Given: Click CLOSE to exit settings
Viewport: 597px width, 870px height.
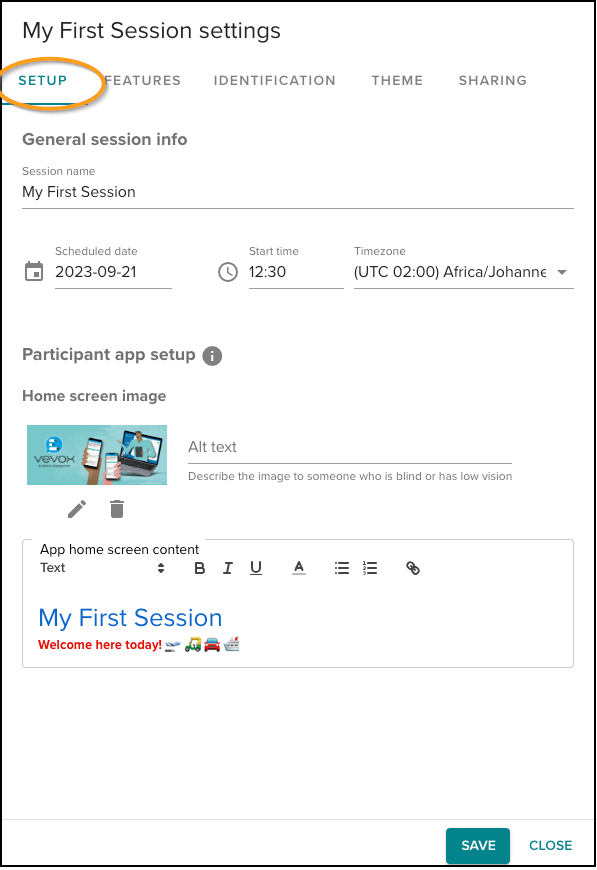Looking at the screenshot, I should [x=550, y=845].
